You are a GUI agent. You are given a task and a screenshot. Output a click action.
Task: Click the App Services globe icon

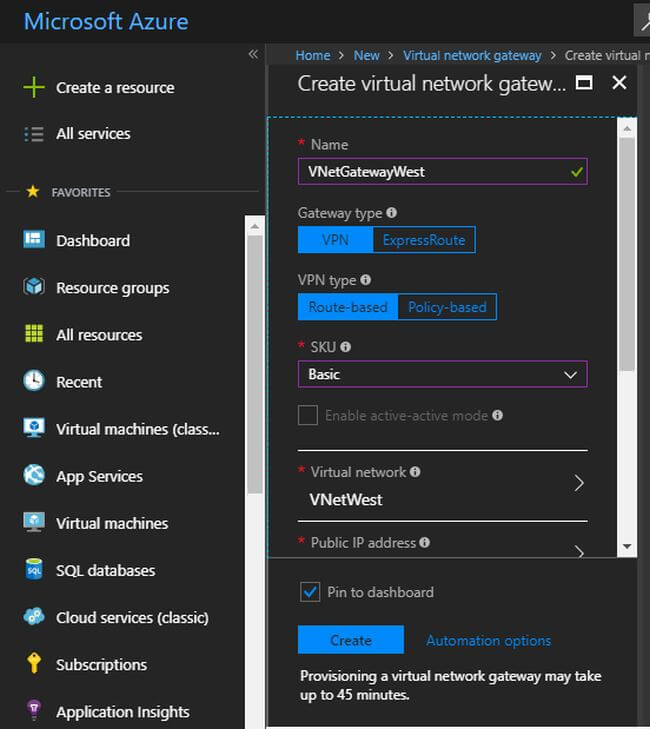(34, 475)
